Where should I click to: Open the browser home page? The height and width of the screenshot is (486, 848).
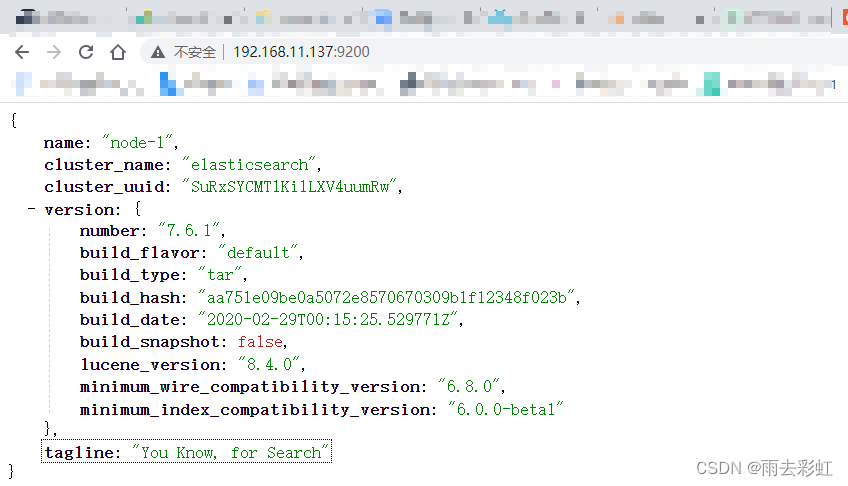(118, 52)
